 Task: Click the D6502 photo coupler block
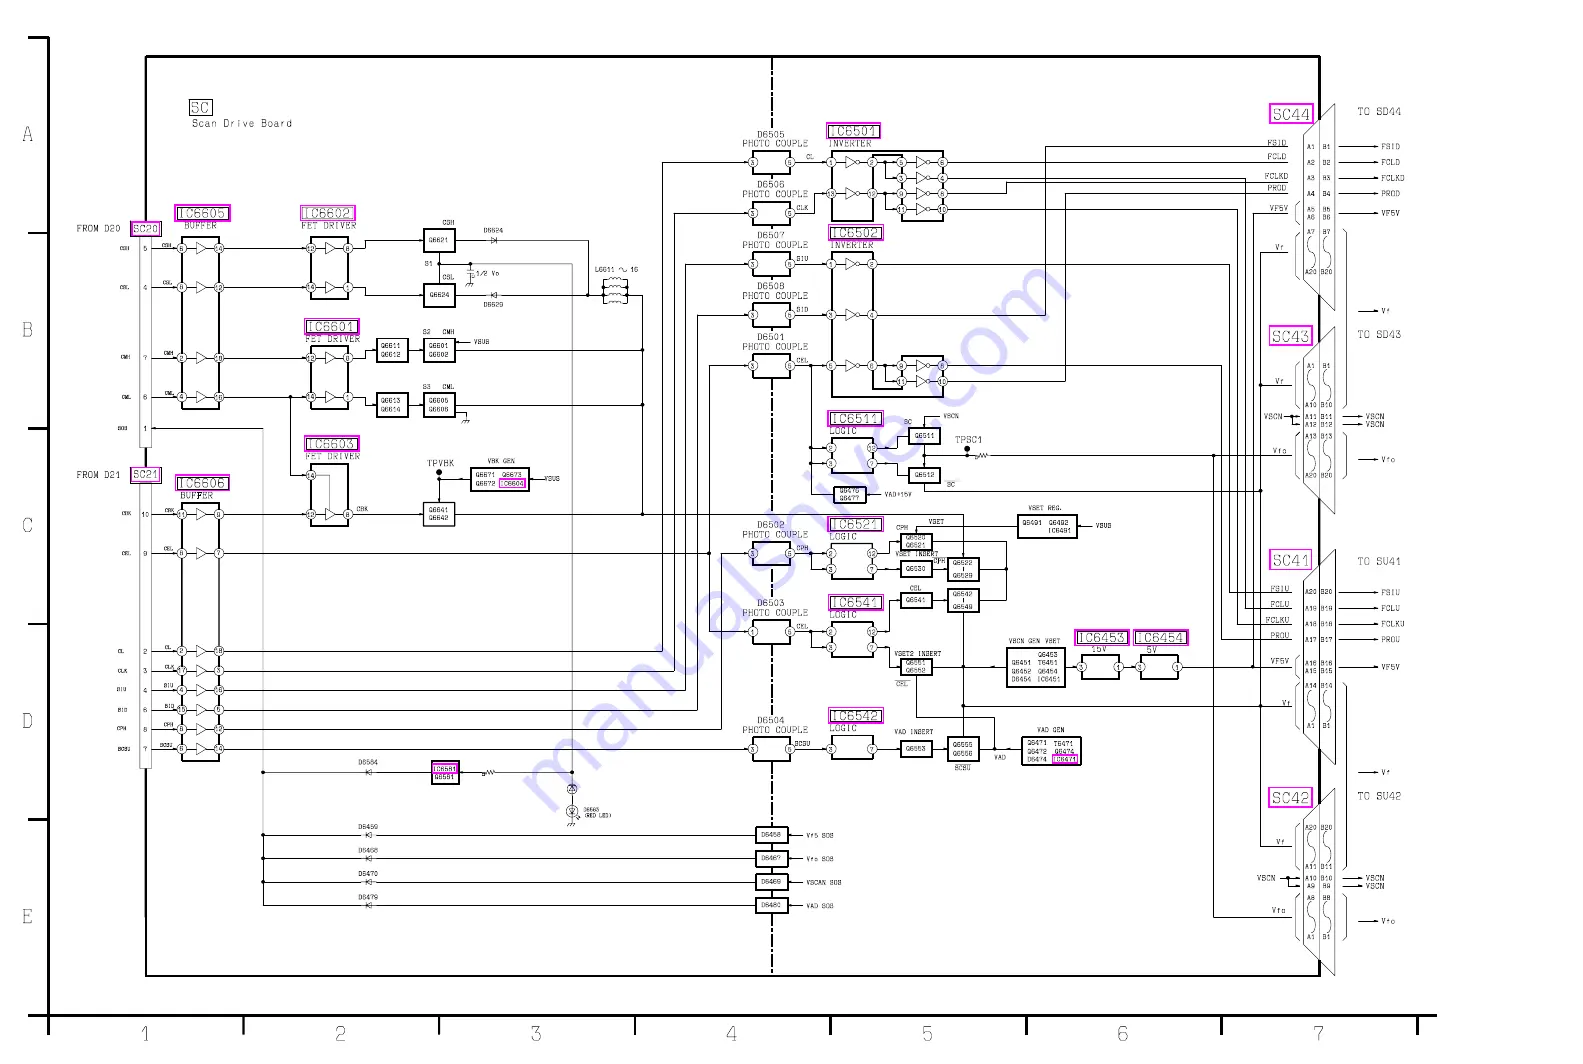click(x=772, y=553)
